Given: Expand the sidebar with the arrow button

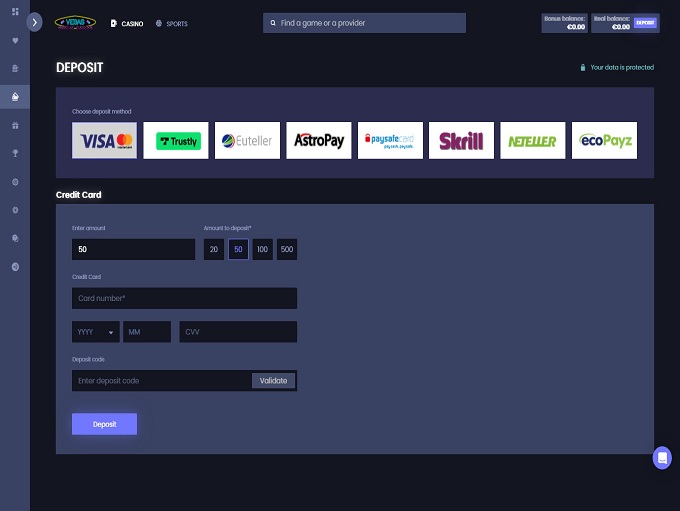Looking at the screenshot, I should [x=35, y=21].
